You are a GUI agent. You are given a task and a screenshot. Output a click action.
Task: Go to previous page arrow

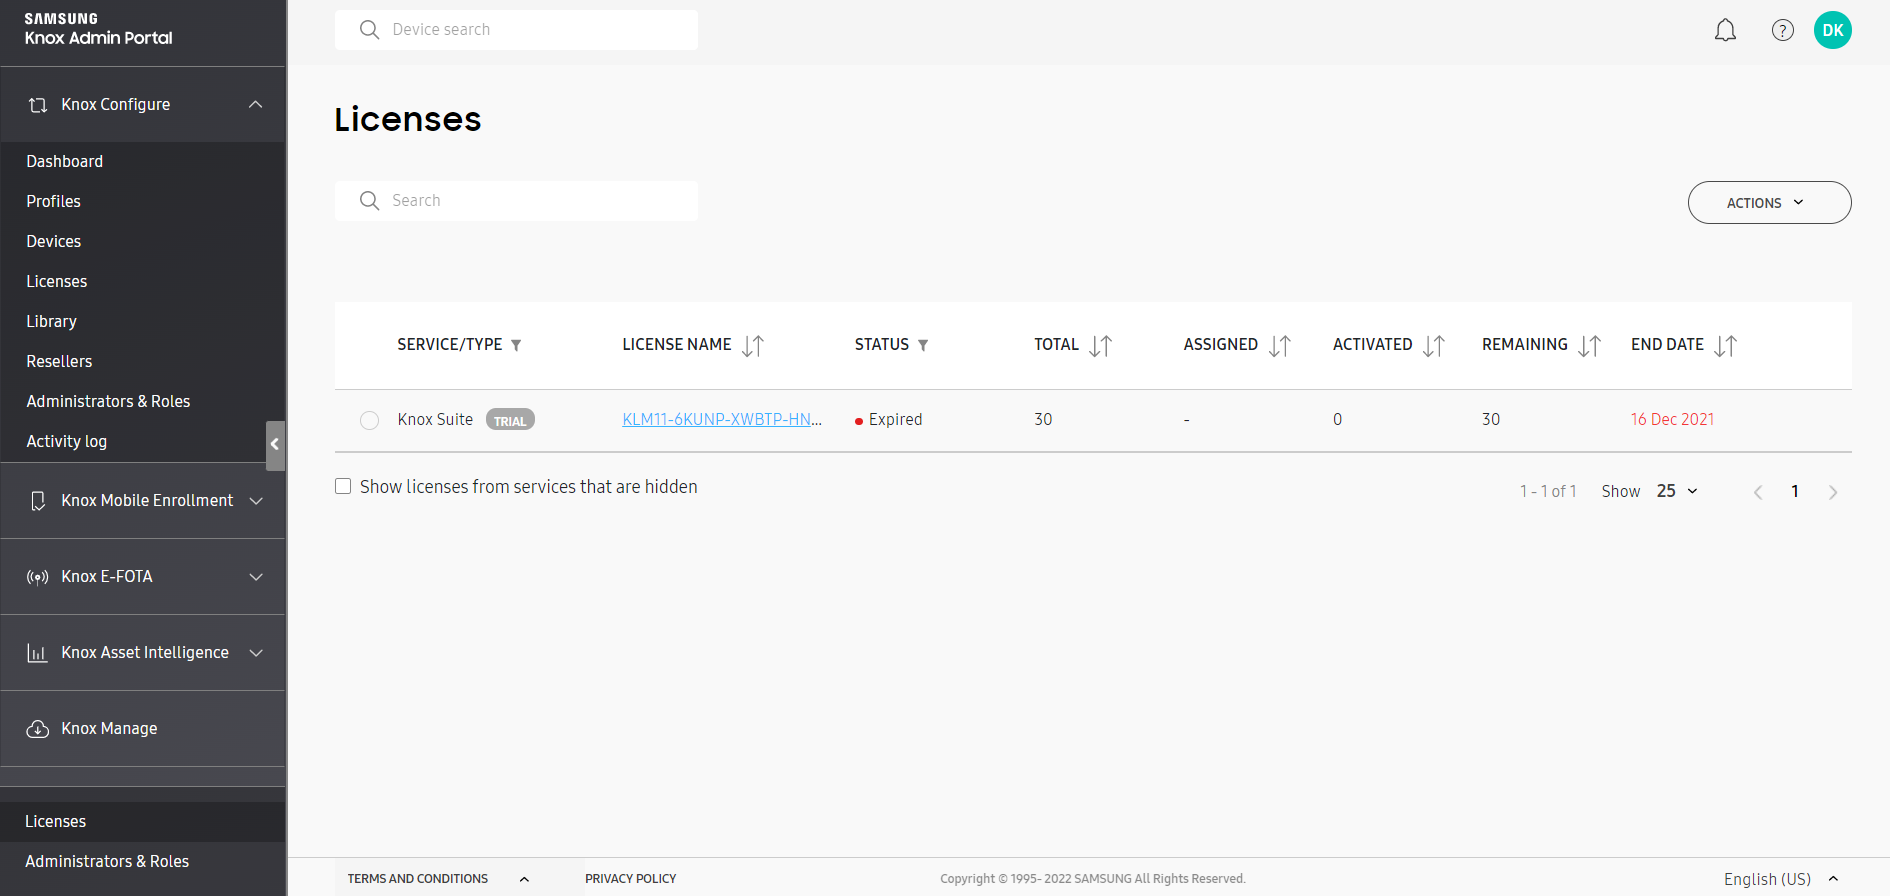[1758, 492]
